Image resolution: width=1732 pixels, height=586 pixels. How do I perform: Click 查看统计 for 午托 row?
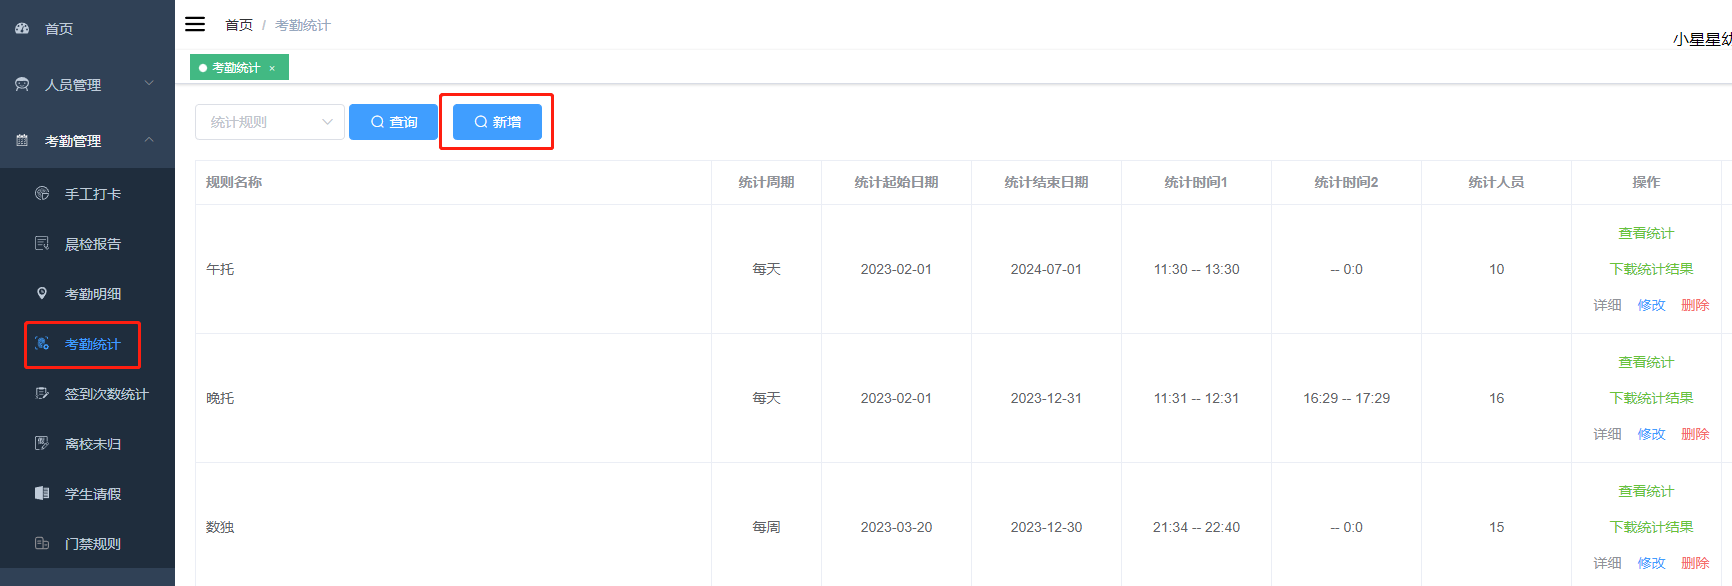point(1646,233)
